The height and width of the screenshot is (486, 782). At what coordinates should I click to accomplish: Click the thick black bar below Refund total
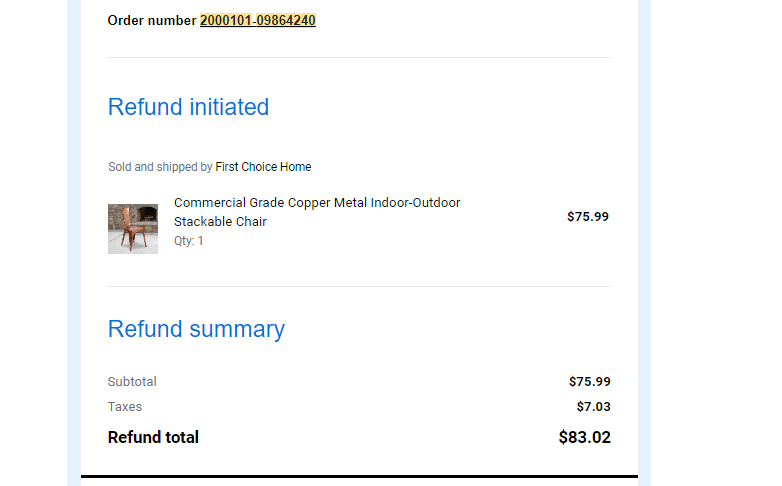[360, 477]
